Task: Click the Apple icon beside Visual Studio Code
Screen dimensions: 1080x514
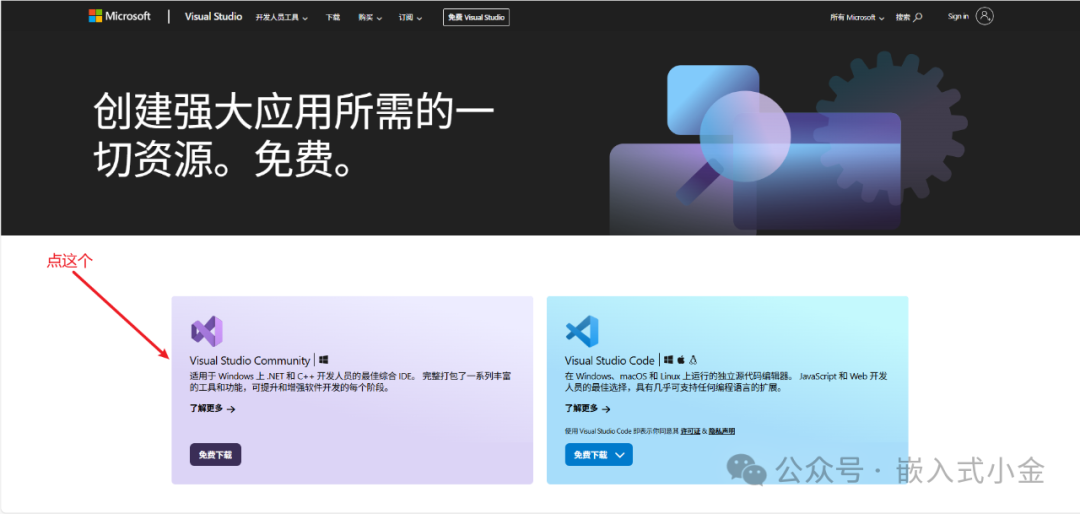Action: coord(681,360)
